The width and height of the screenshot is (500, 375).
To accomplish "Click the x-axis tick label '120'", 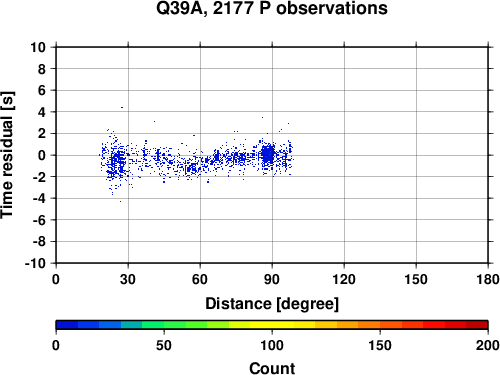I will pos(344,279).
